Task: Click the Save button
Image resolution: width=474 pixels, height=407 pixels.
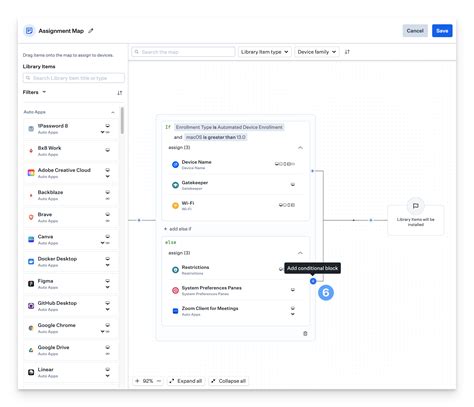Action: coord(442,31)
